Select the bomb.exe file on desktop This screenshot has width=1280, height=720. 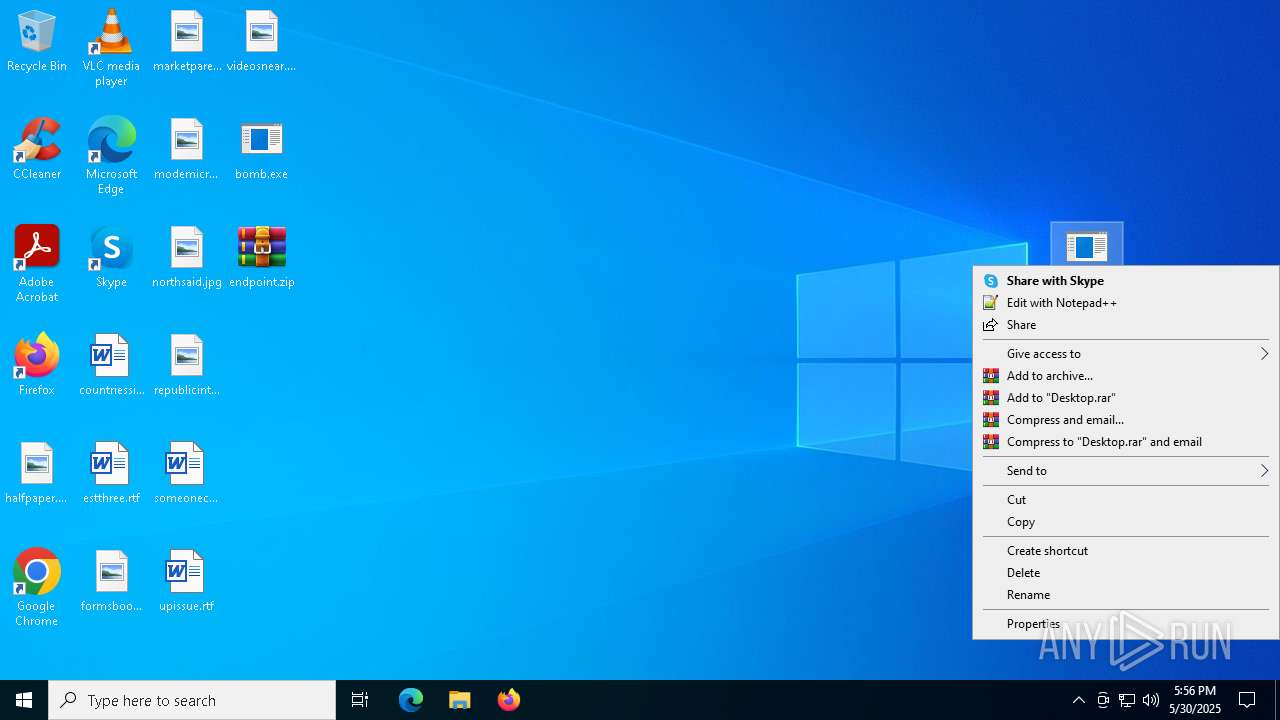261,150
